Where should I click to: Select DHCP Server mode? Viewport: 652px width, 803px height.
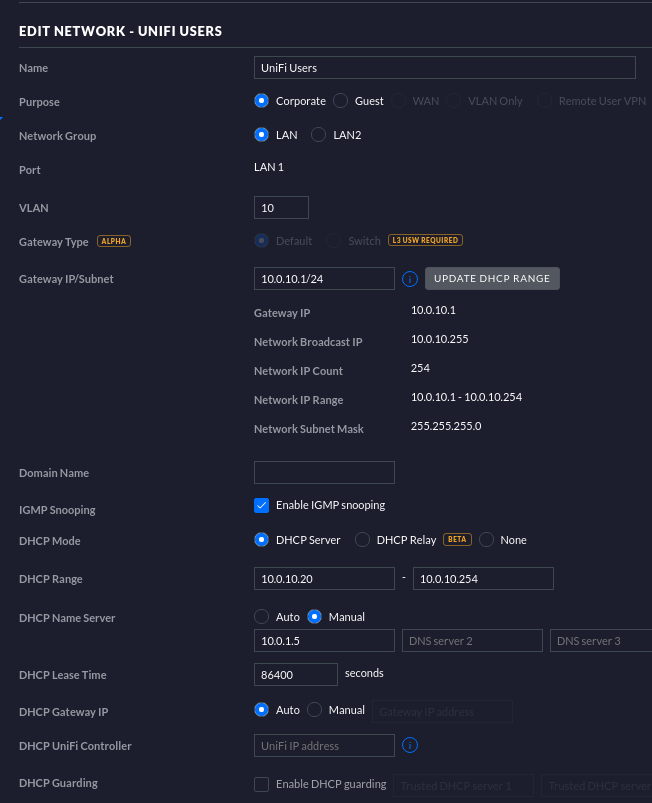pos(261,540)
